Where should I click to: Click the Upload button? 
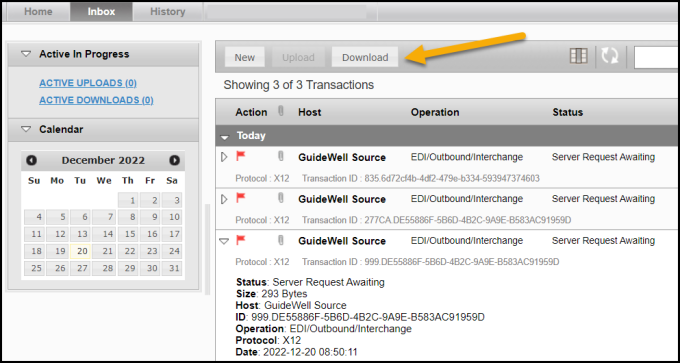click(x=298, y=57)
